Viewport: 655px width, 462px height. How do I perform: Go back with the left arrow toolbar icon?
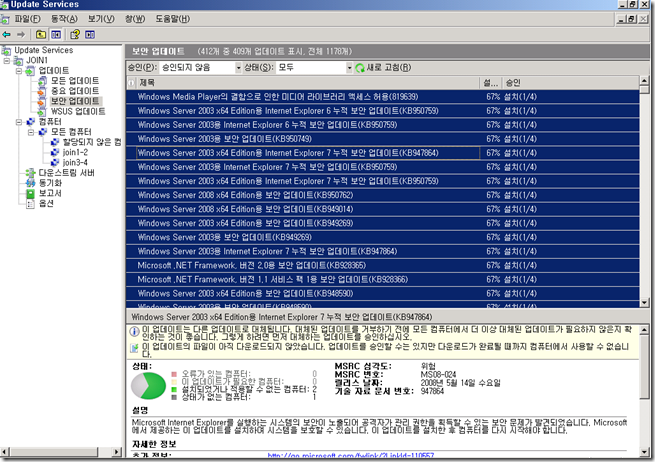coord(6,35)
